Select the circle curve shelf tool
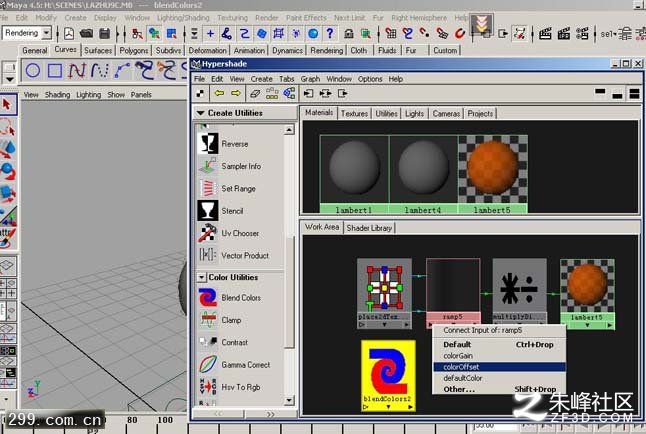The width and height of the screenshot is (646, 434). tap(33, 70)
